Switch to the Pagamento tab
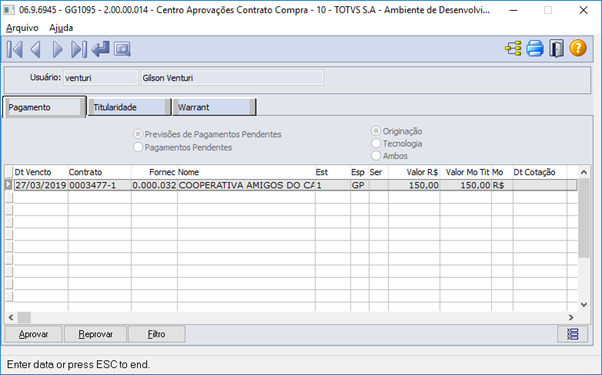Screen dimensions: 602x375 [44, 107]
